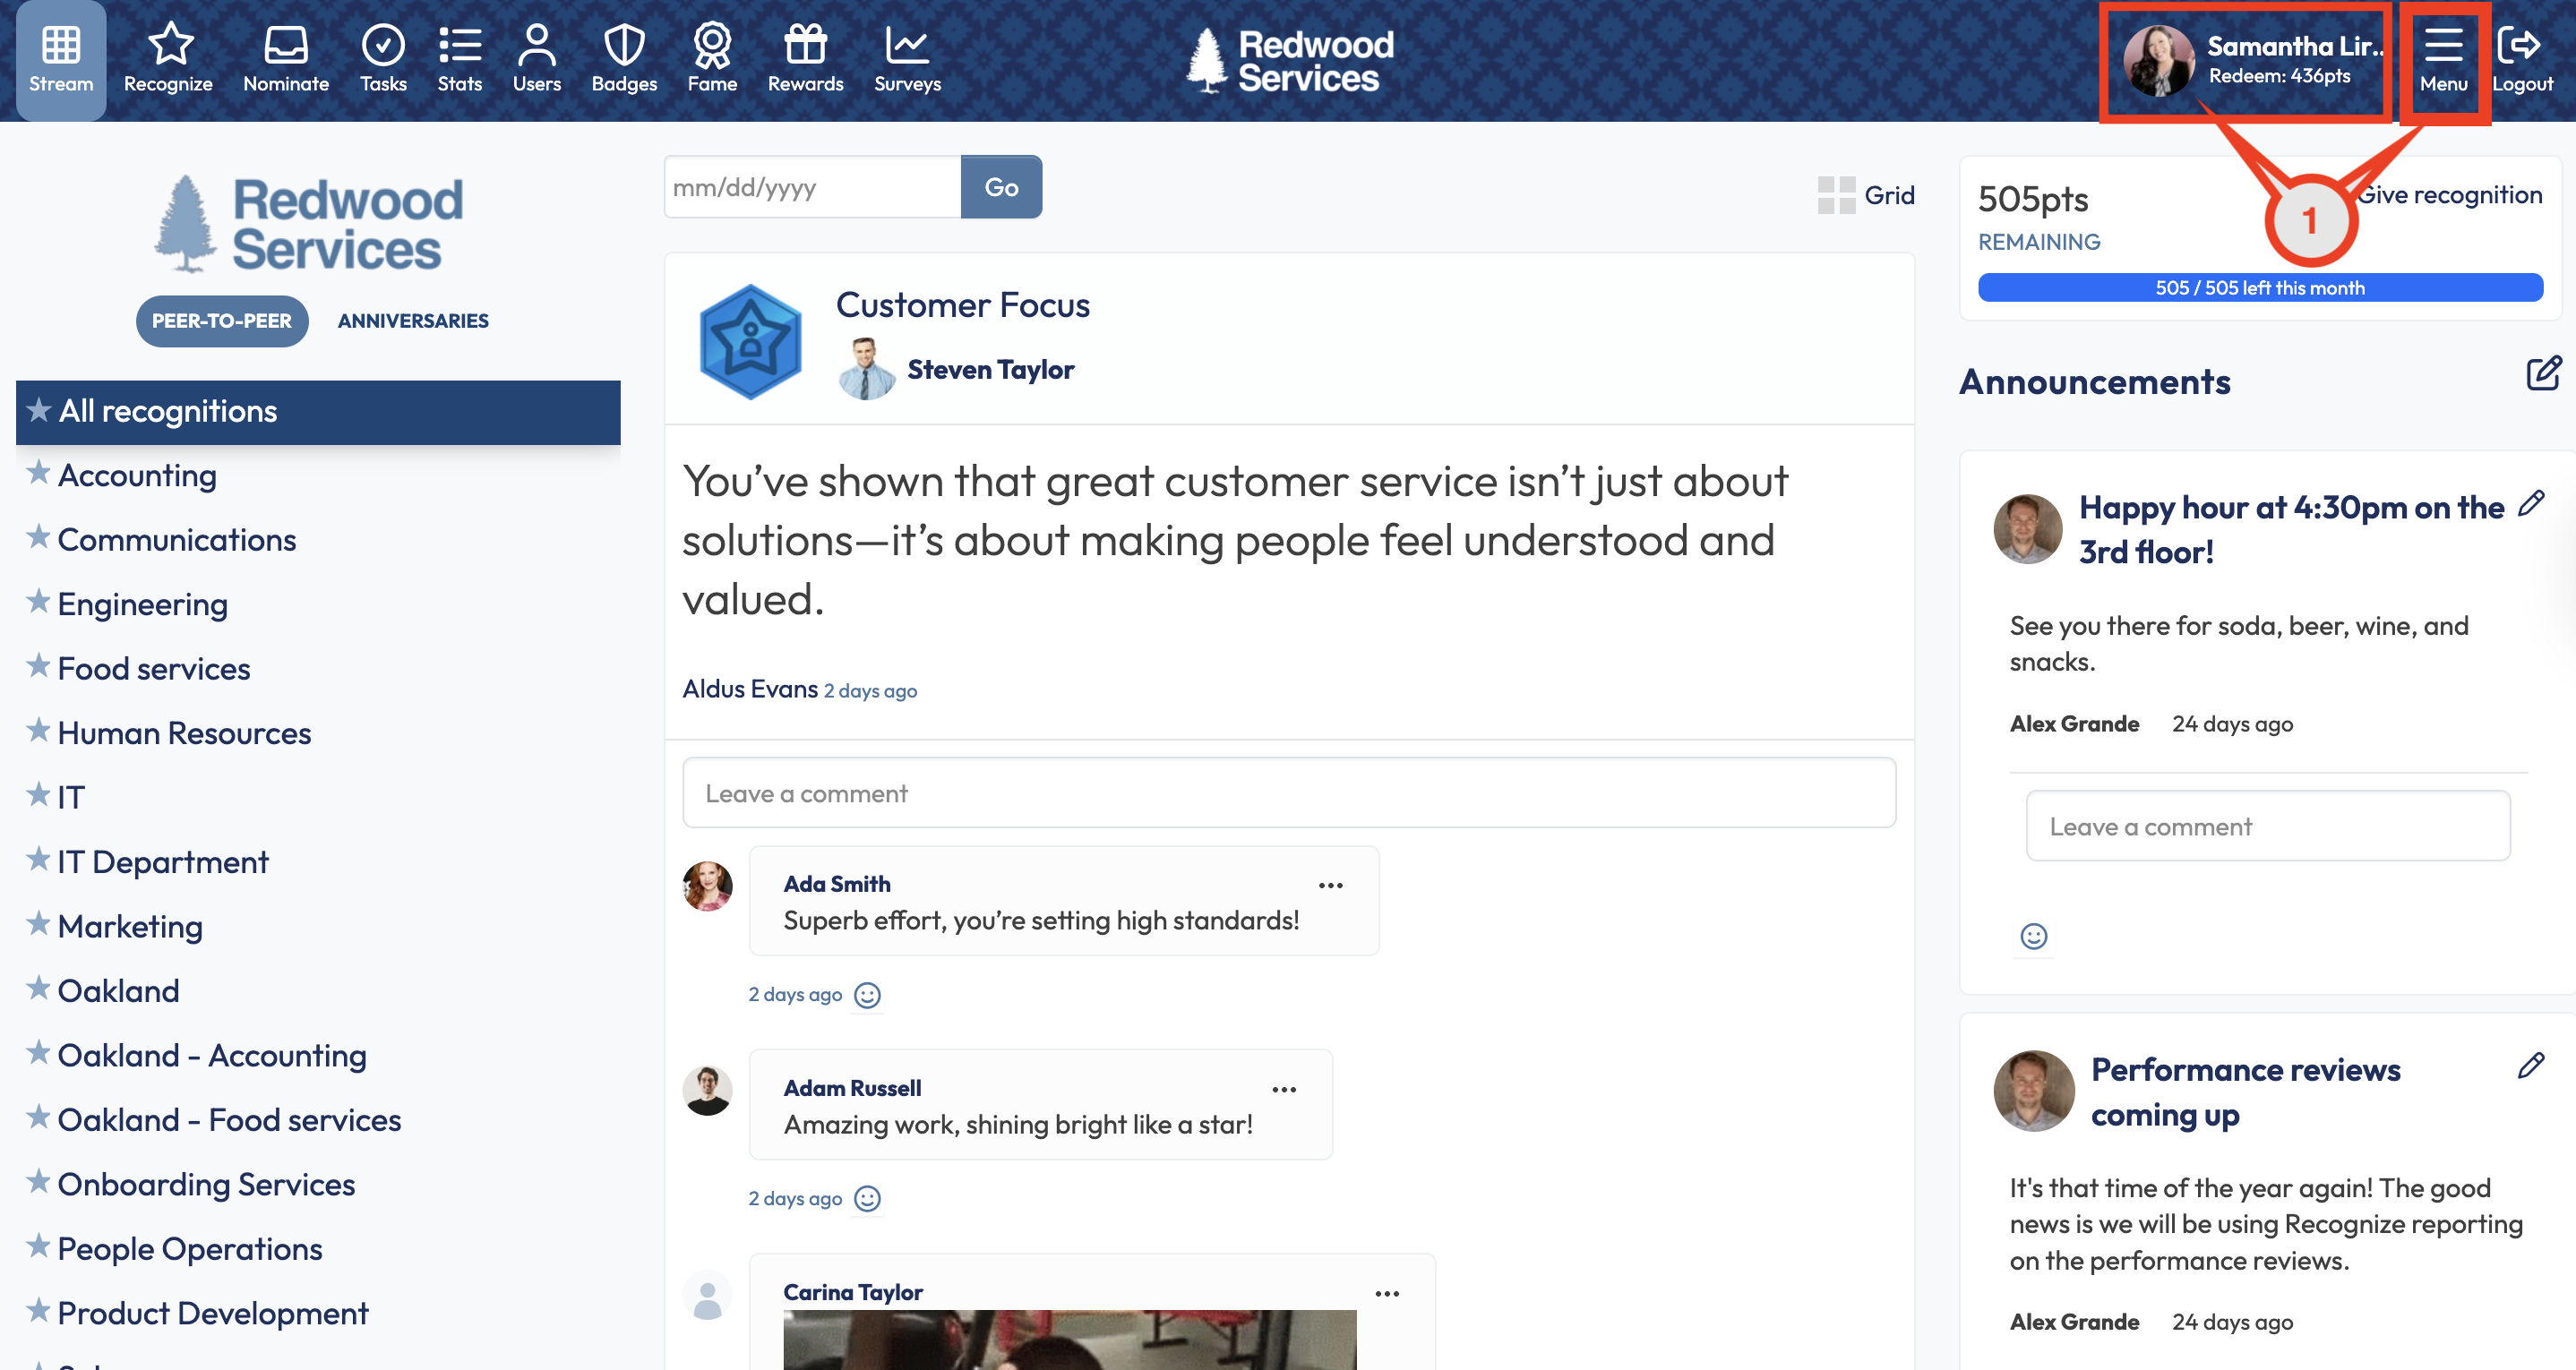Open the Nominate inbox icon
Viewport: 2576px width, 1370px height.
tap(286, 45)
